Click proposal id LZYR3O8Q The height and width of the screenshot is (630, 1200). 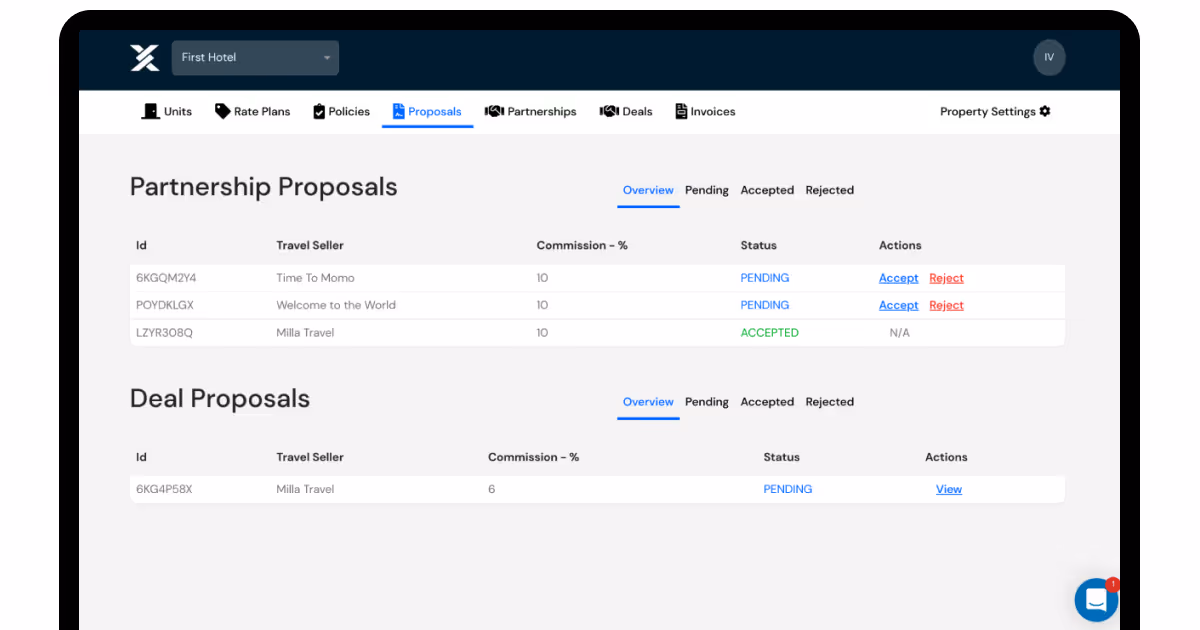pyautogui.click(x=164, y=332)
